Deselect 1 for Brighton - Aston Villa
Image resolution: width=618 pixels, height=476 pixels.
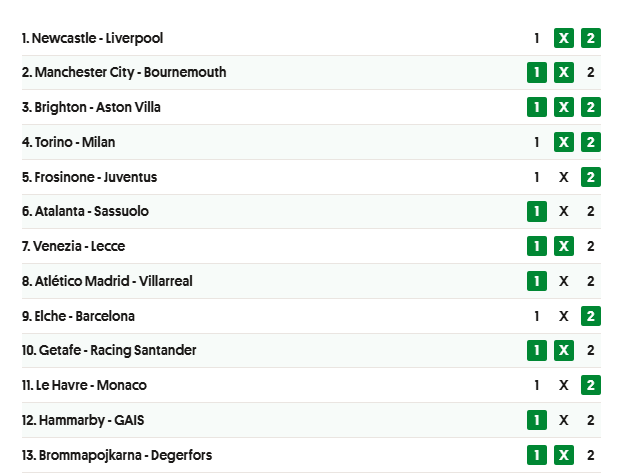[536, 107]
